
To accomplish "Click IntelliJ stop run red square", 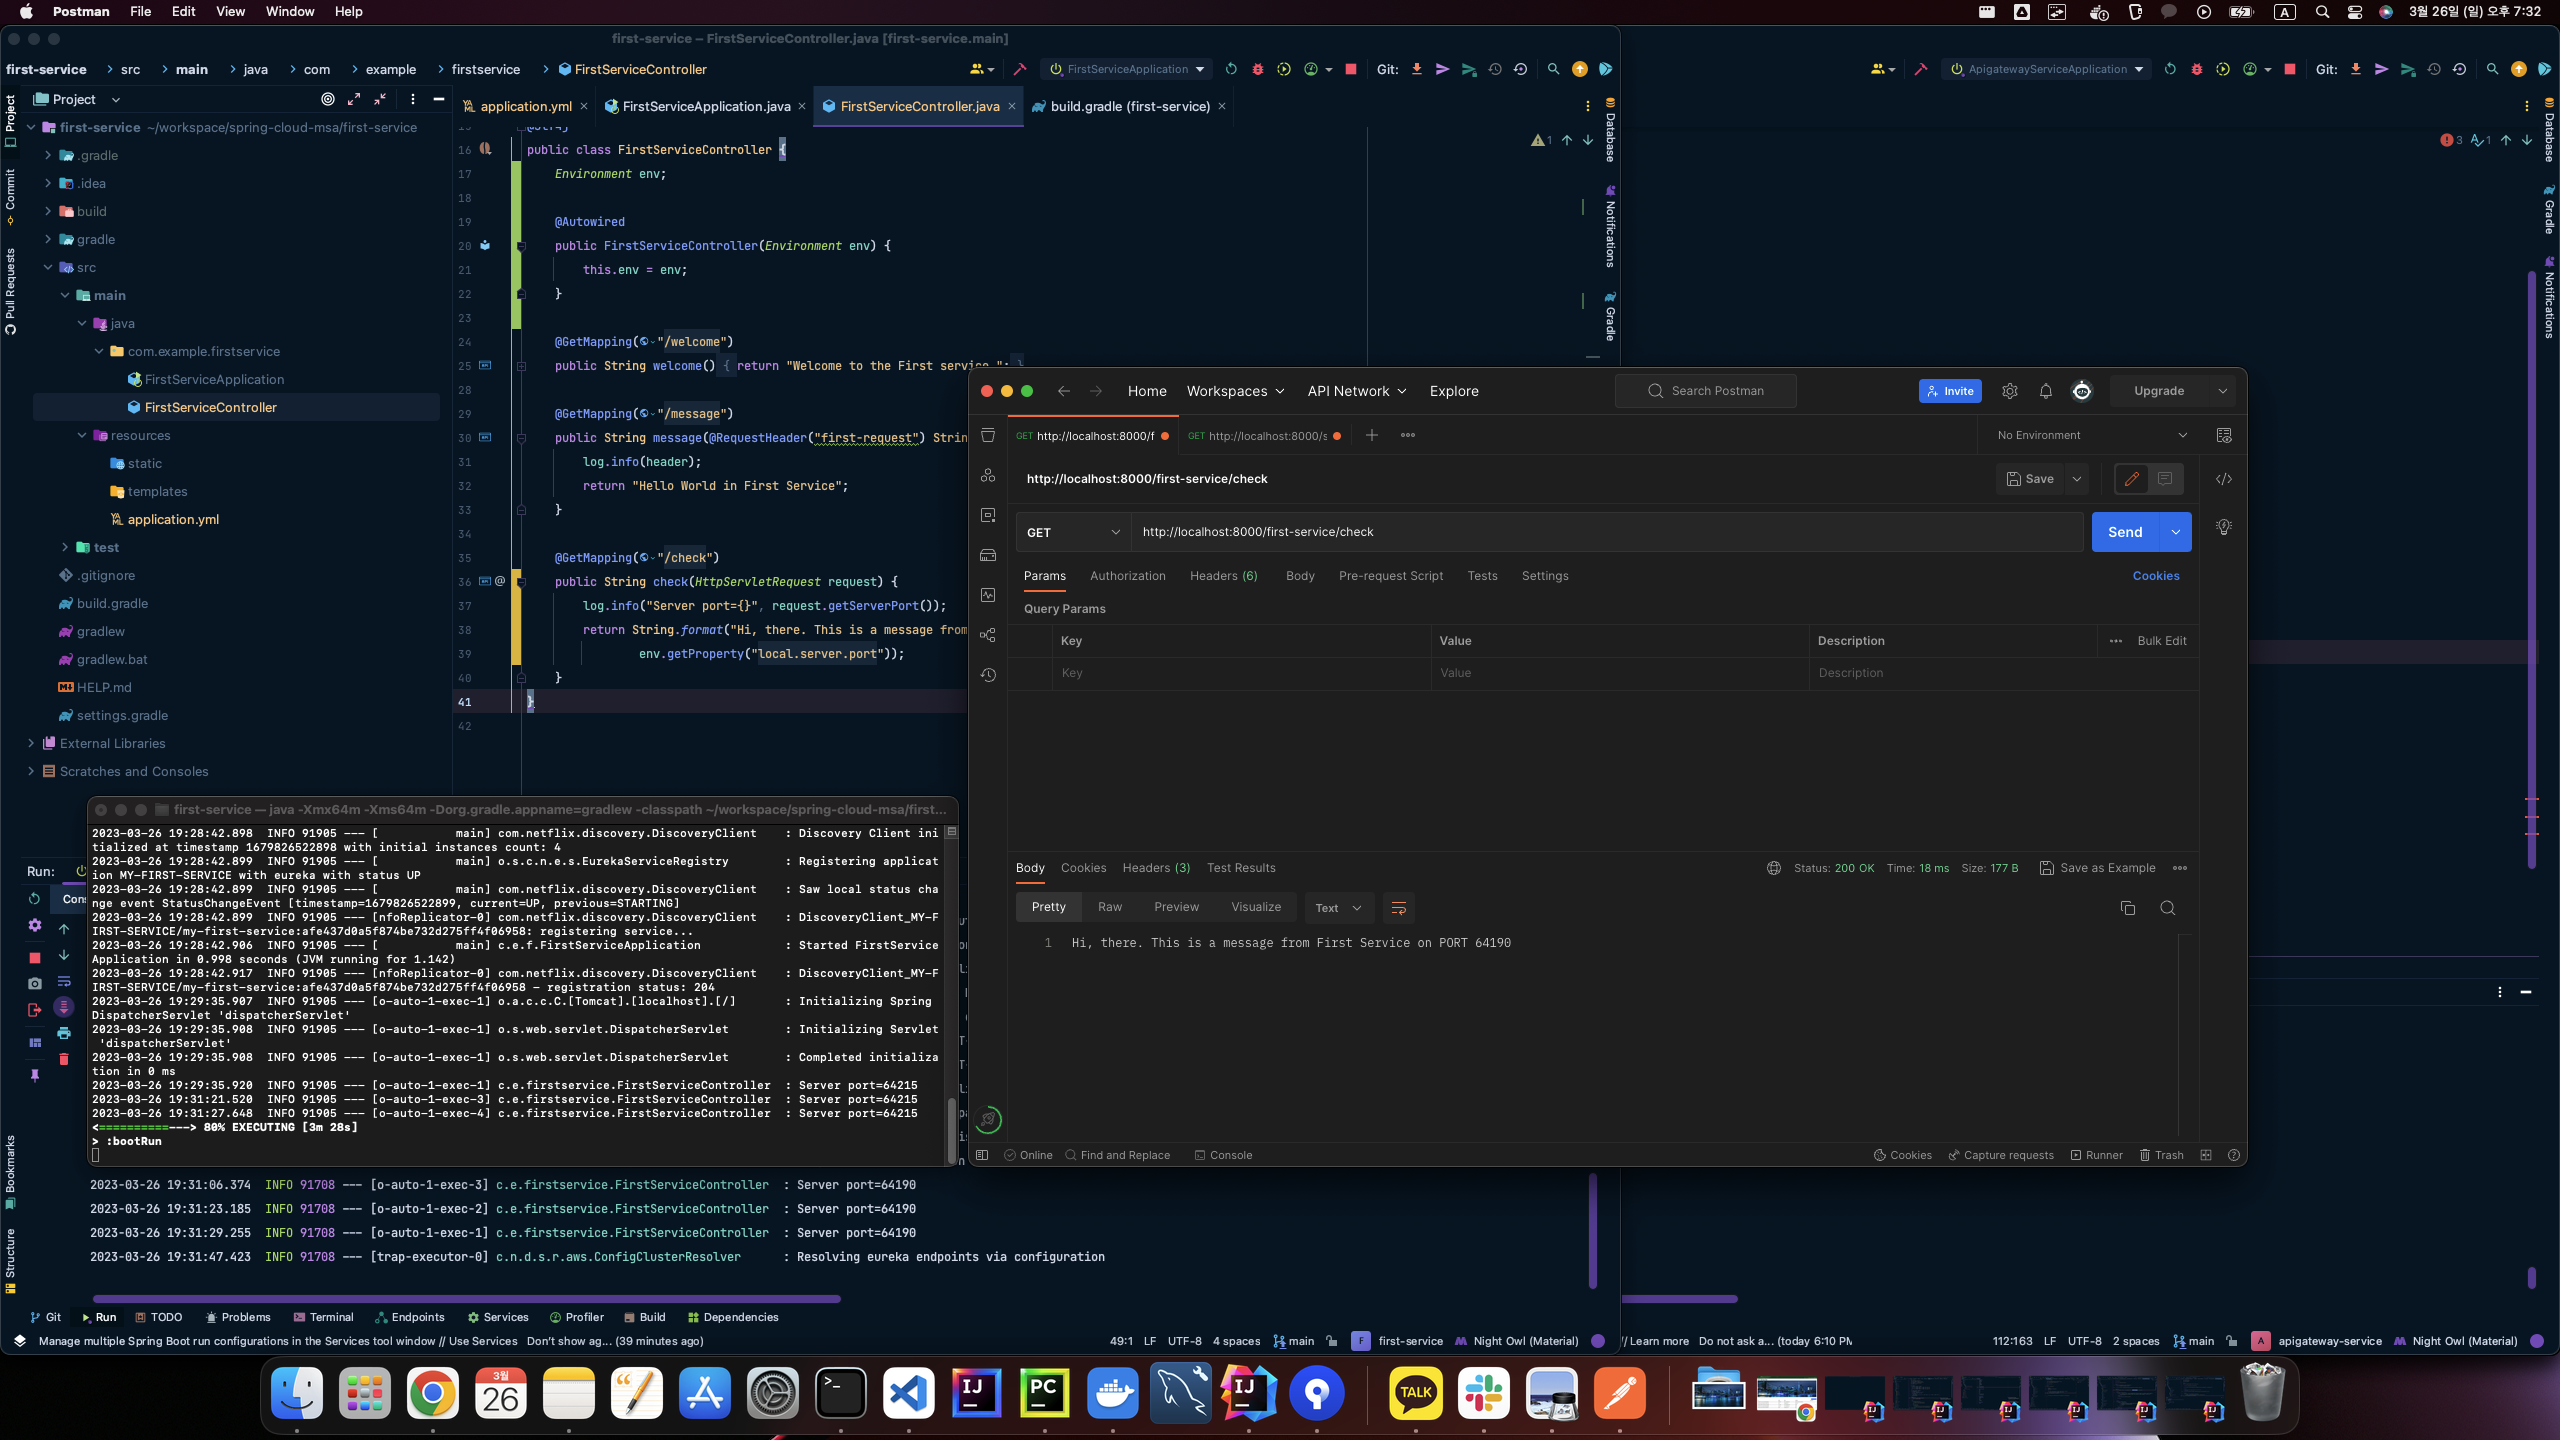I will (1350, 69).
